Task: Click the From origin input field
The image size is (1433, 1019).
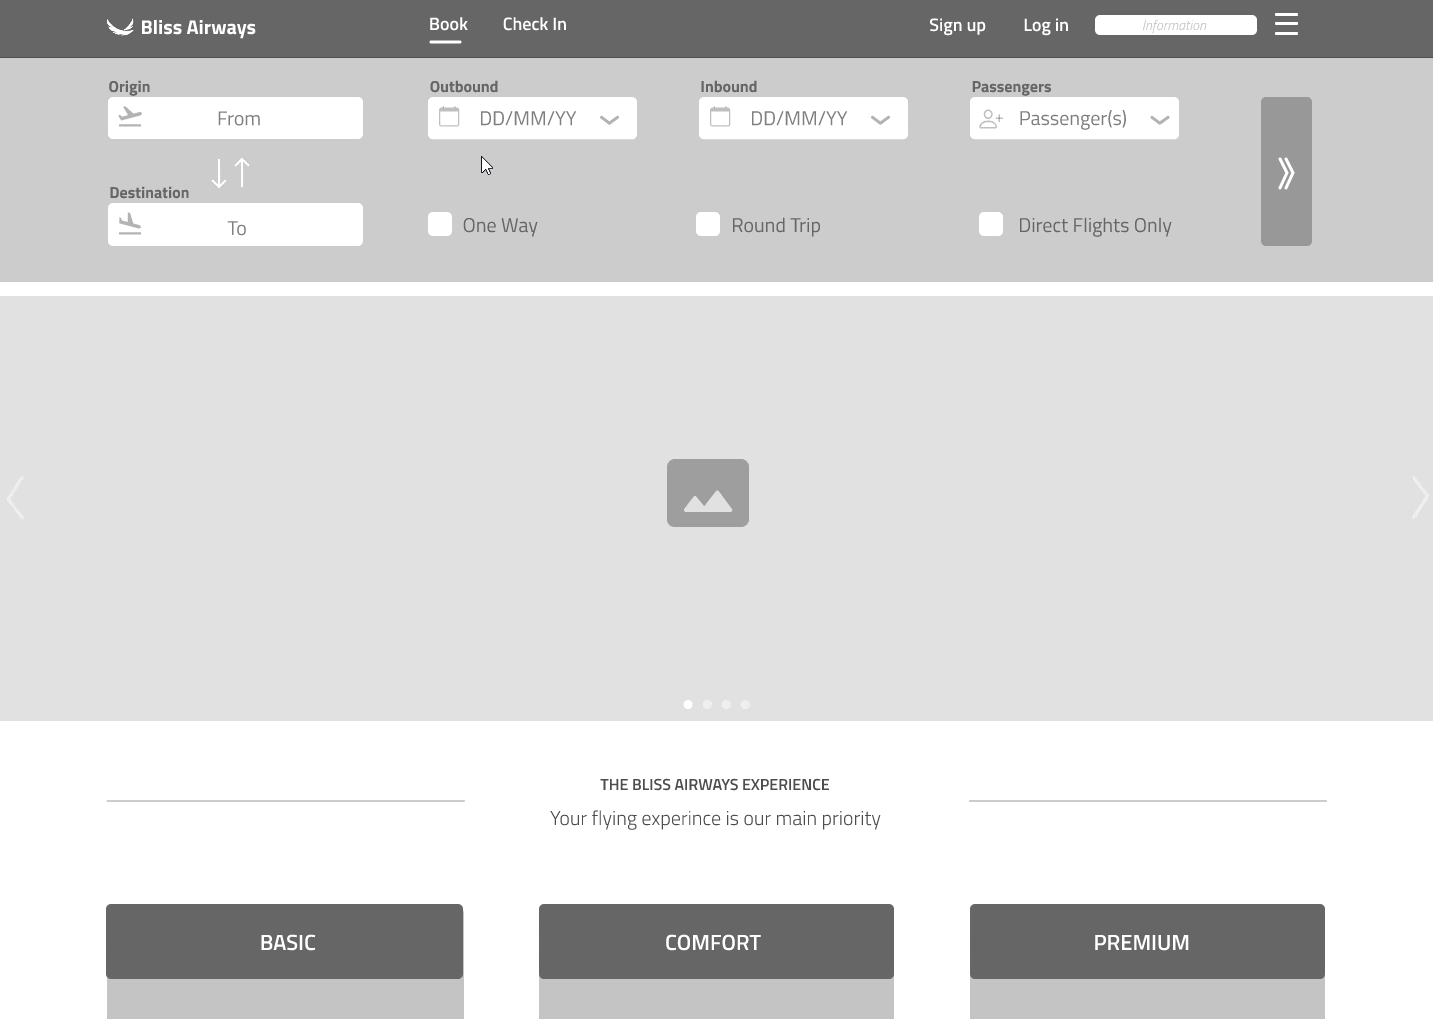Action: (x=235, y=118)
